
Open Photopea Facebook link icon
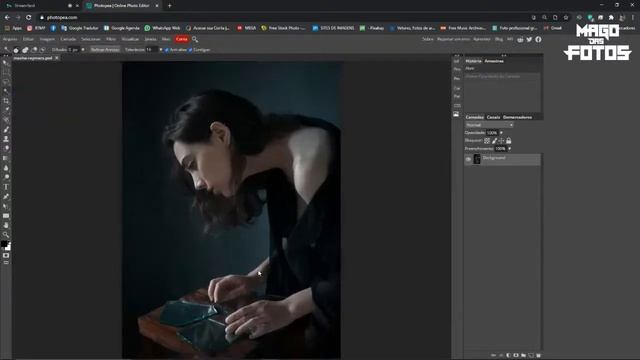coord(538,39)
